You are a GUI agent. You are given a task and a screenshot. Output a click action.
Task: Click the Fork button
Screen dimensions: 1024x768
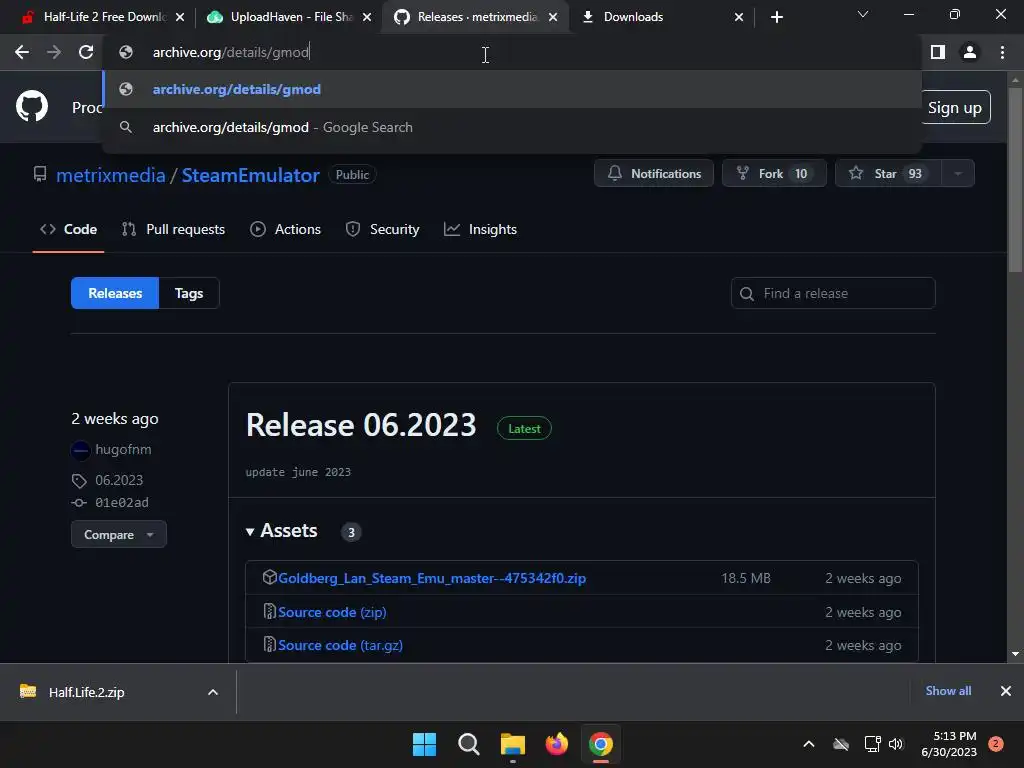[774, 174]
